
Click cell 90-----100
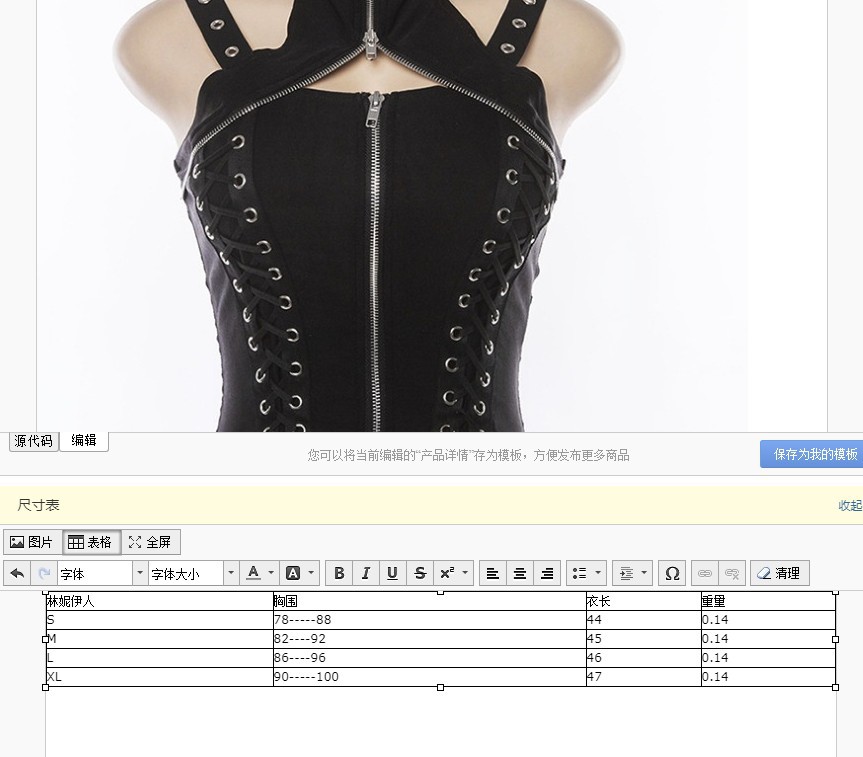430,677
